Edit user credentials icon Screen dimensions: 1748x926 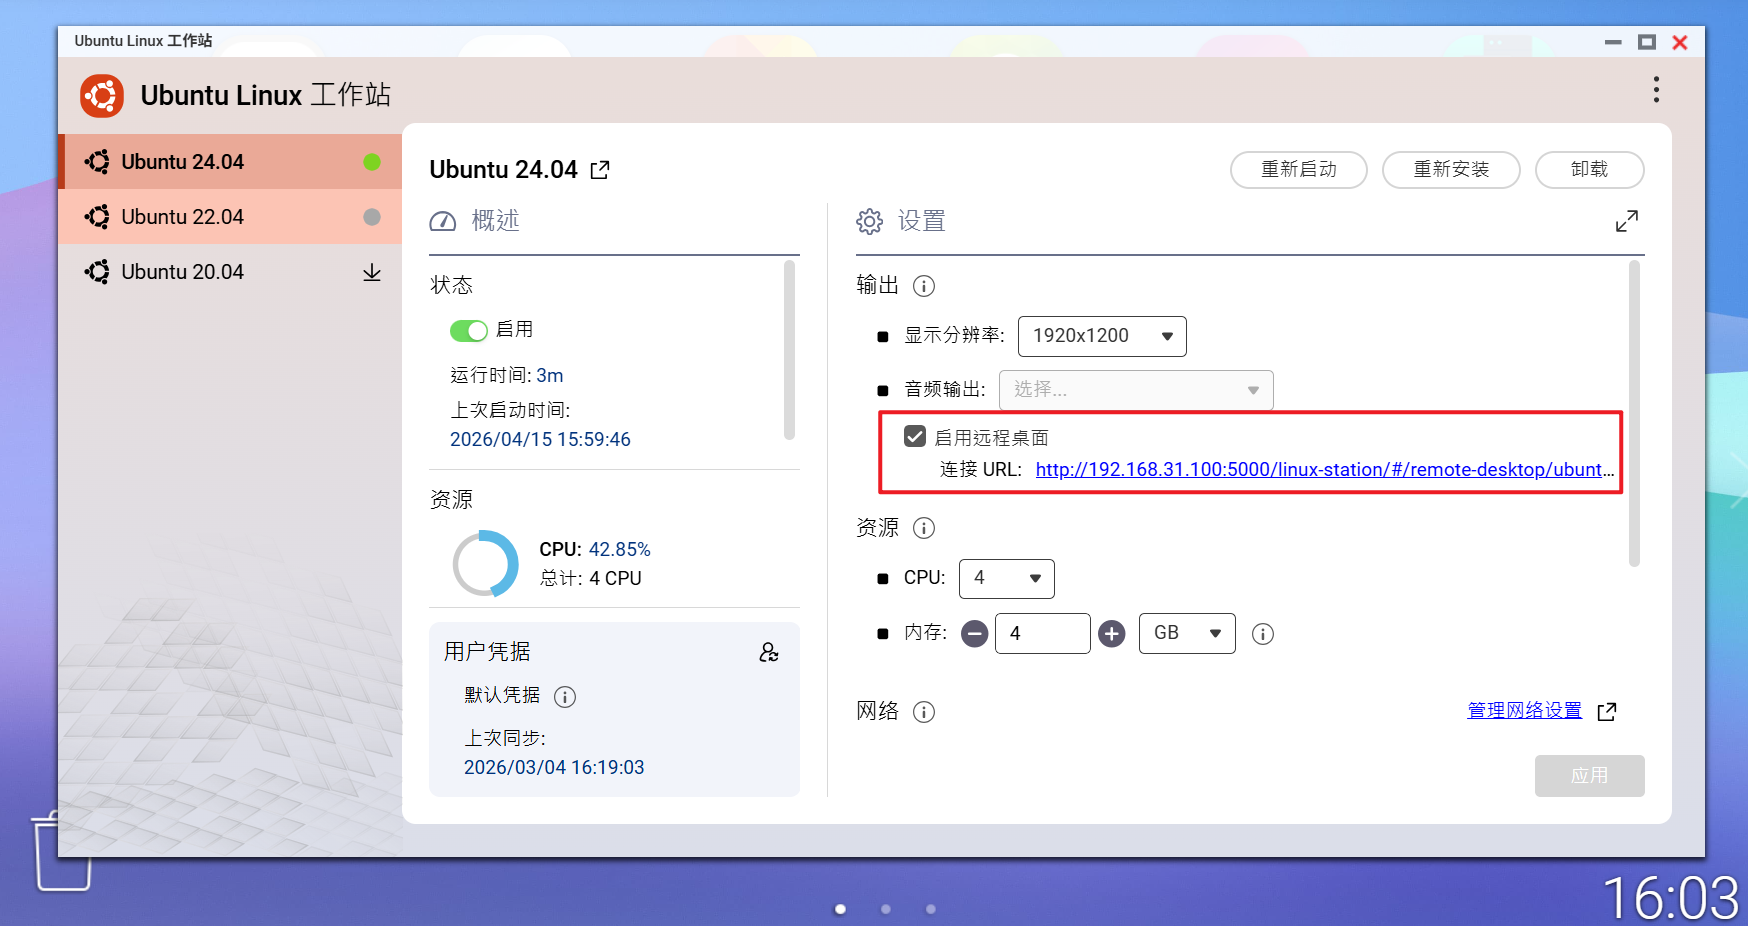click(769, 653)
